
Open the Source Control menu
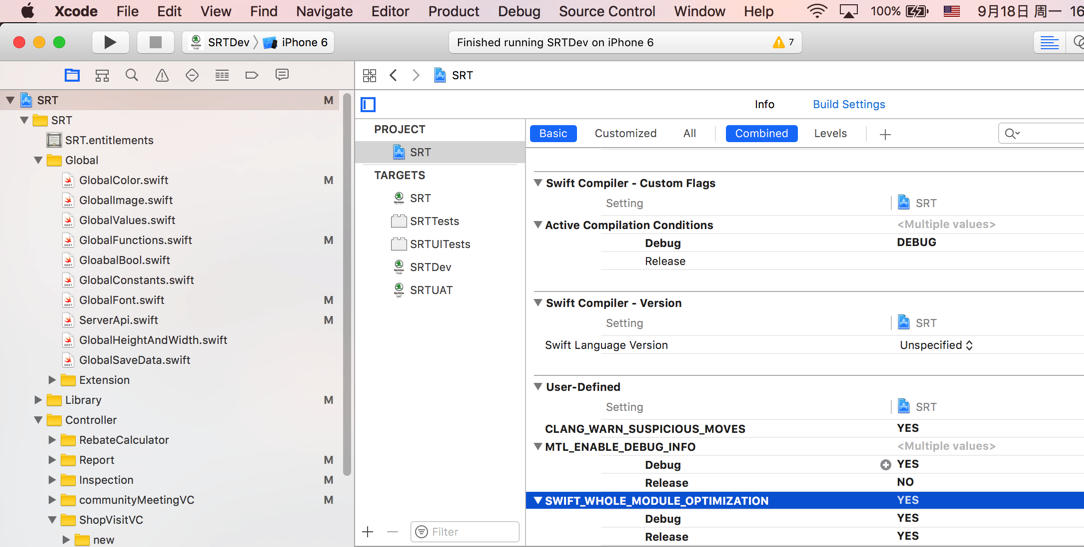pyautogui.click(x=607, y=11)
